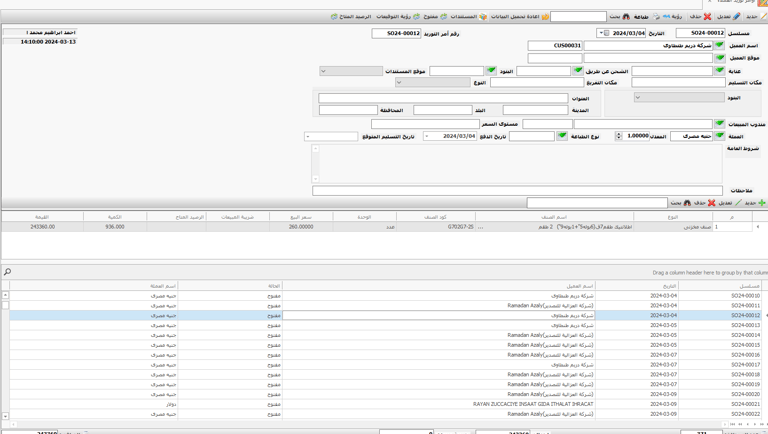Click the Available balance (الرصيد المتاح) toolbar icon
The height and width of the screenshot is (434, 768).
(x=334, y=16)
